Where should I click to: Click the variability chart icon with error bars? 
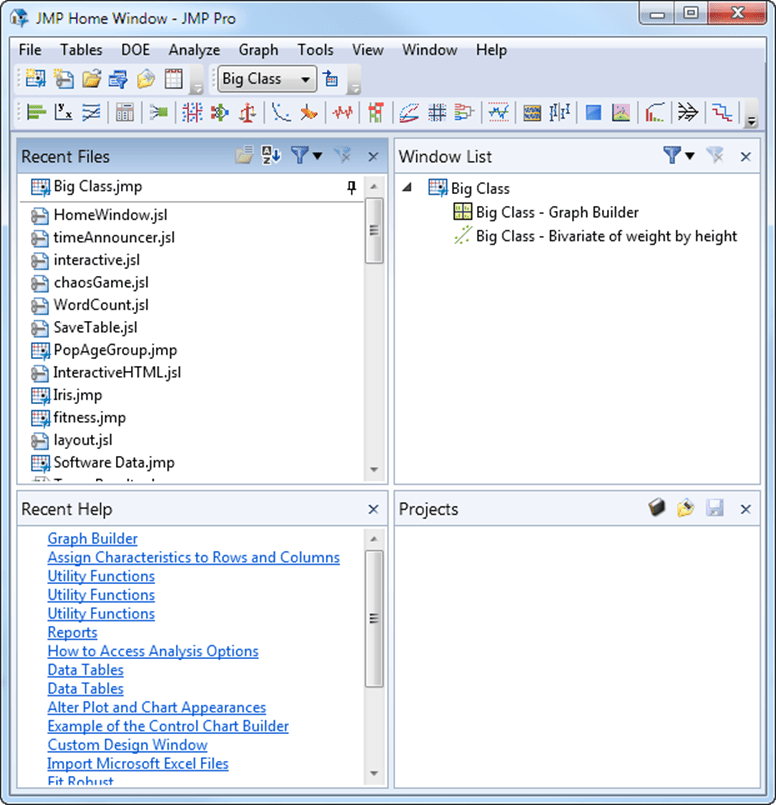pos(559,112)
